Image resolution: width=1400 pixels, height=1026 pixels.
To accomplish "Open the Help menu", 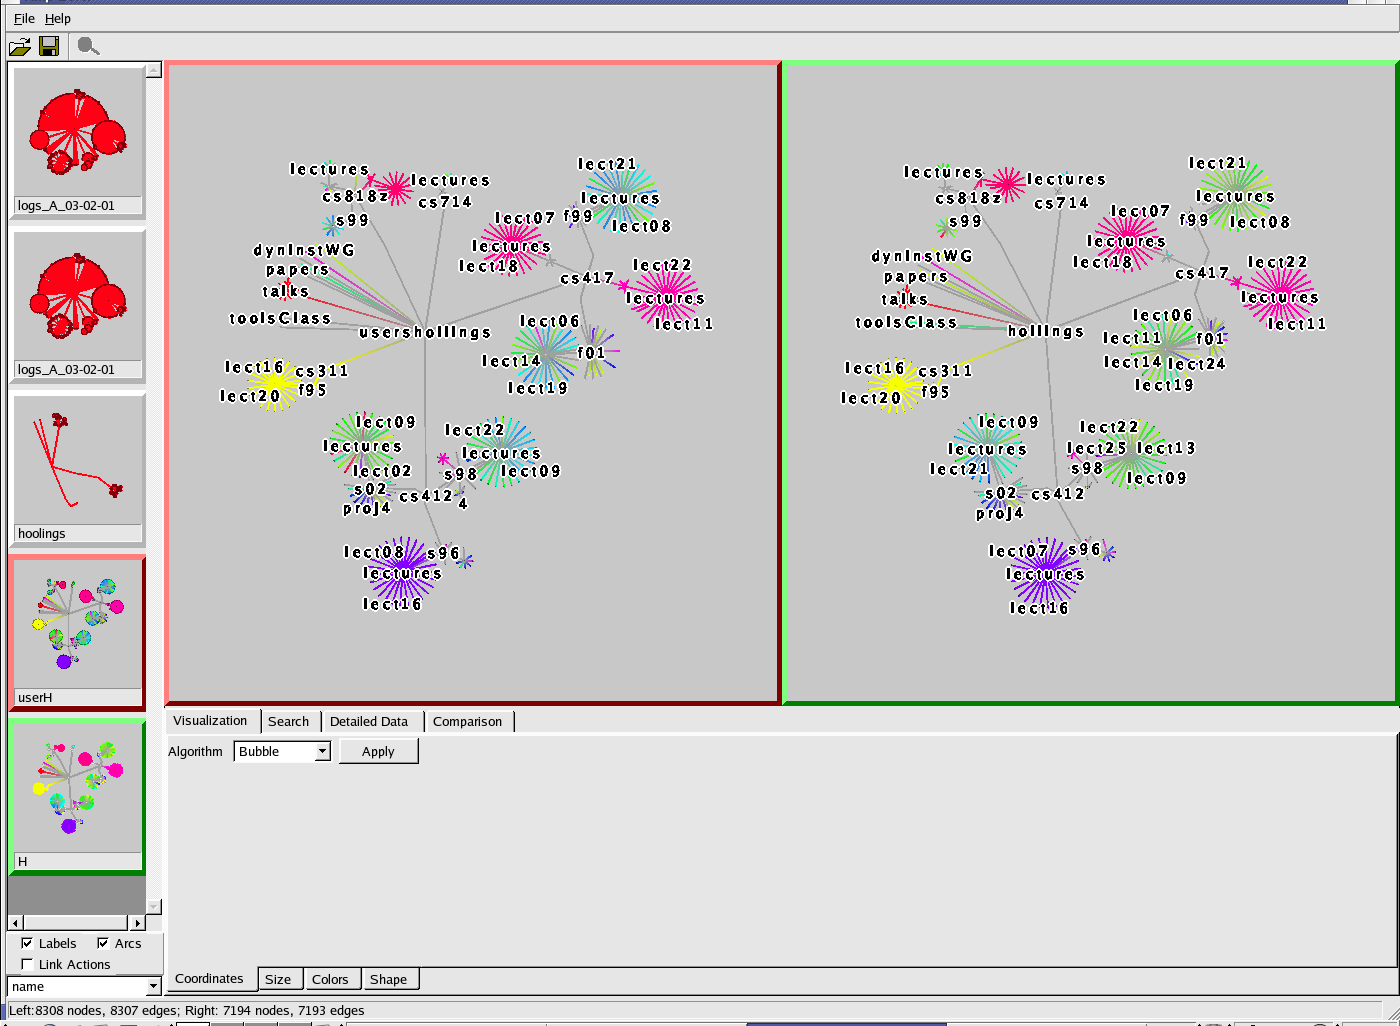I will (58, 18).
